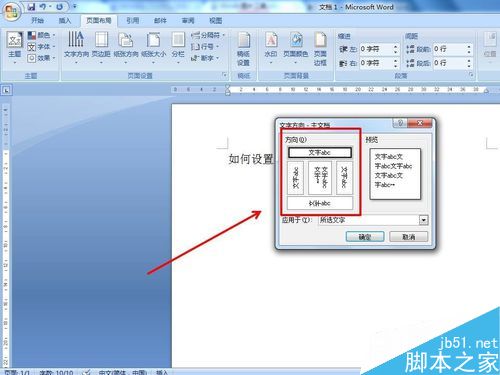This screenshot has width=500, height=375.
Task: Click the right indent 右 value field
Action: [x=375, y=63]
